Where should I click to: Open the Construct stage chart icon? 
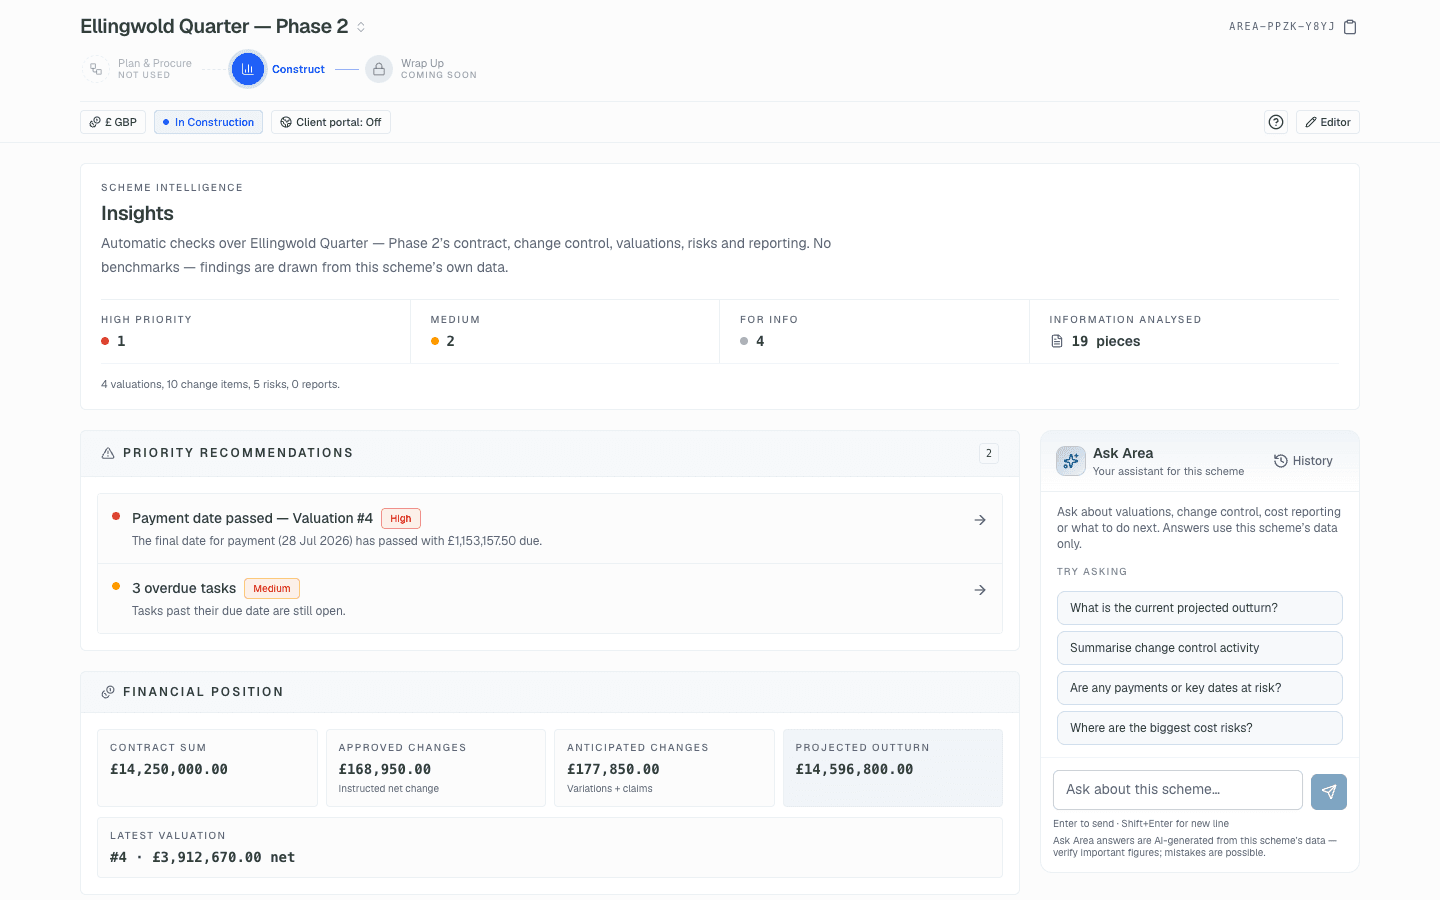(248, 69)
